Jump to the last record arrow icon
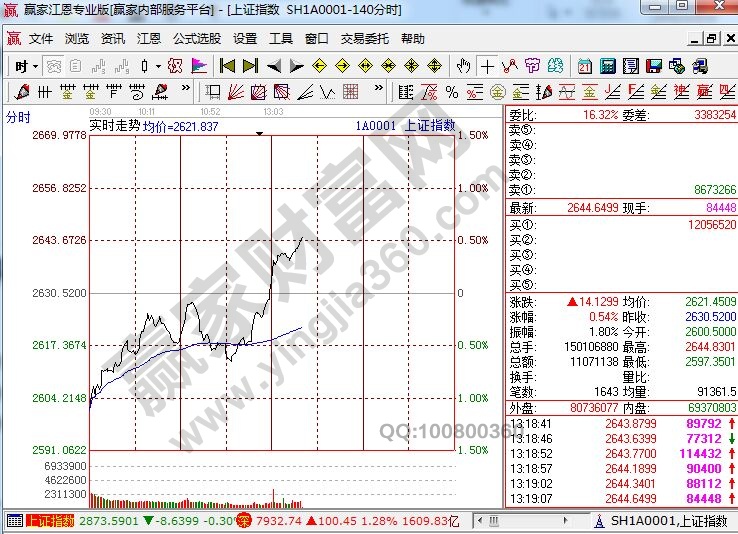The image size is (738, 534). 250,66
